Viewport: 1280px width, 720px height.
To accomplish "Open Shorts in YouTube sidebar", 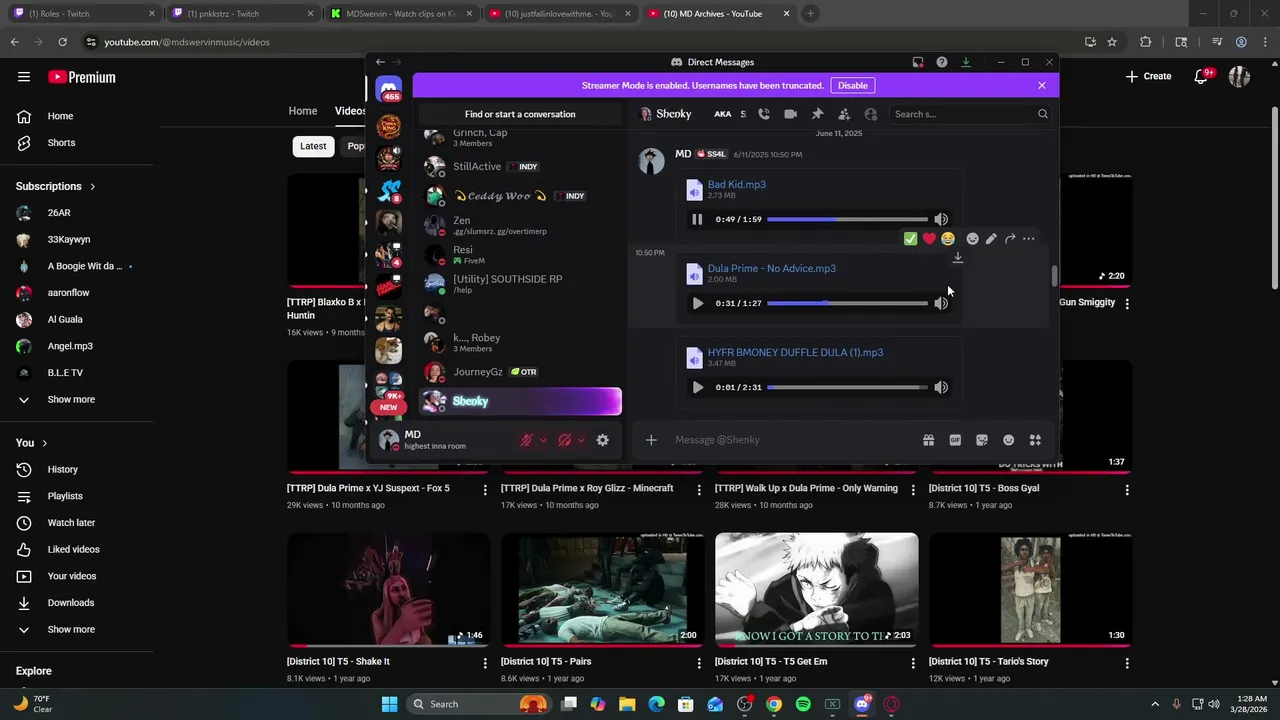I will (61, 143).
